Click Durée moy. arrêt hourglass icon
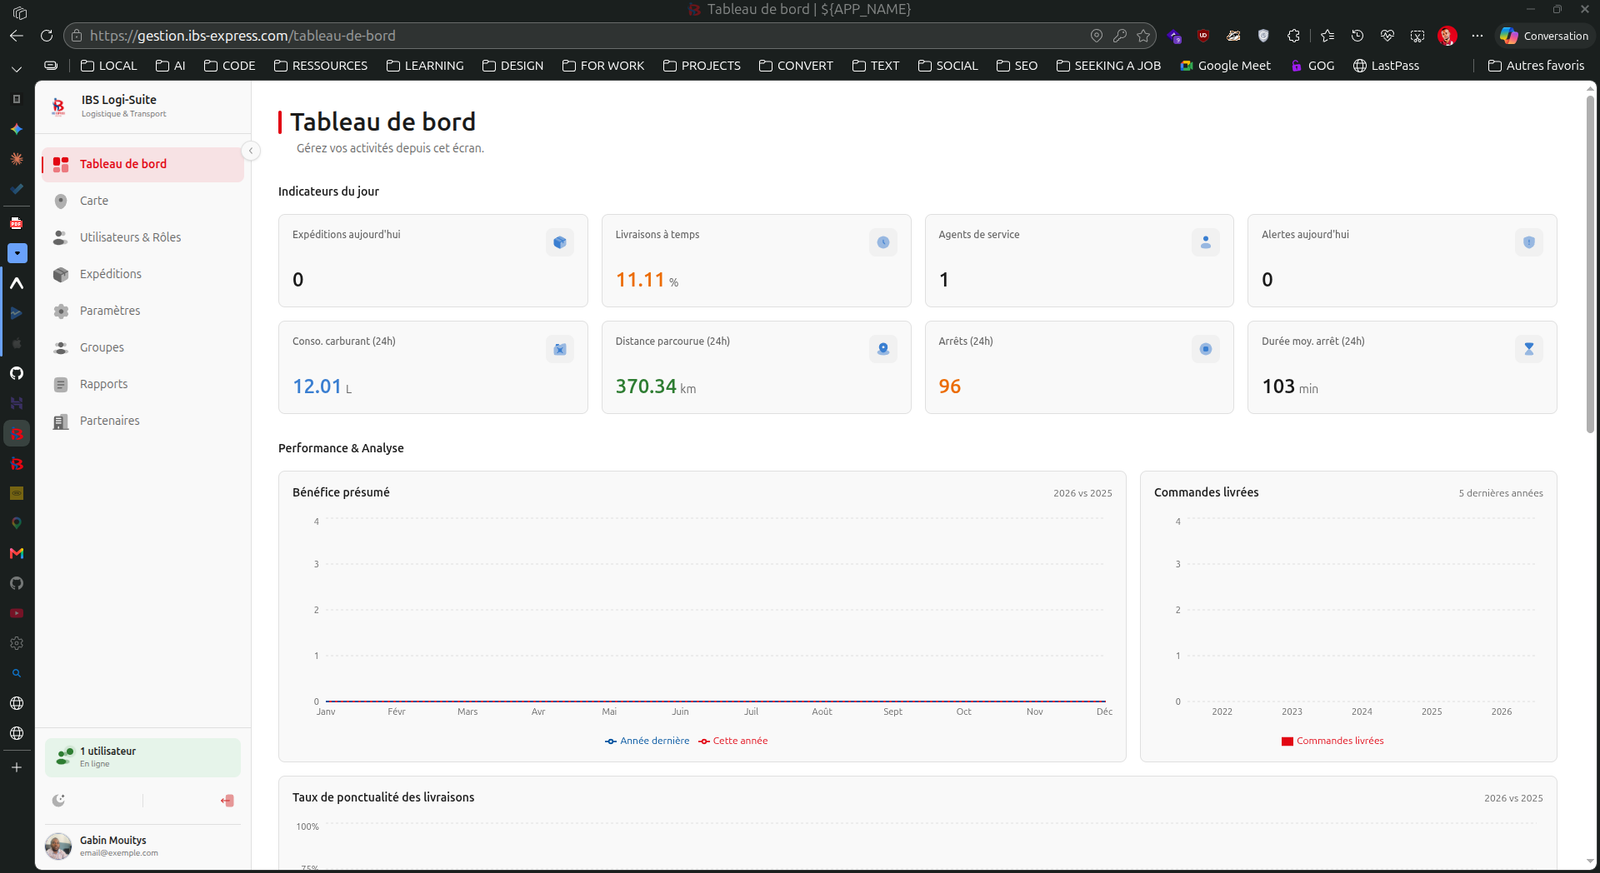This screenshot has height=873, width=1600. (1529, 349)
